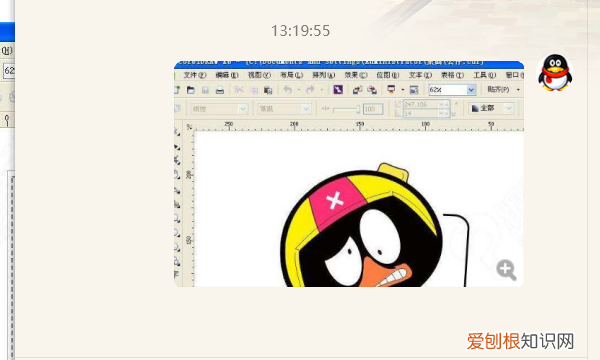Click the 13:19:55 timestamp text
This screenshot has width=600, height=360.
click(x=300, y=31)
